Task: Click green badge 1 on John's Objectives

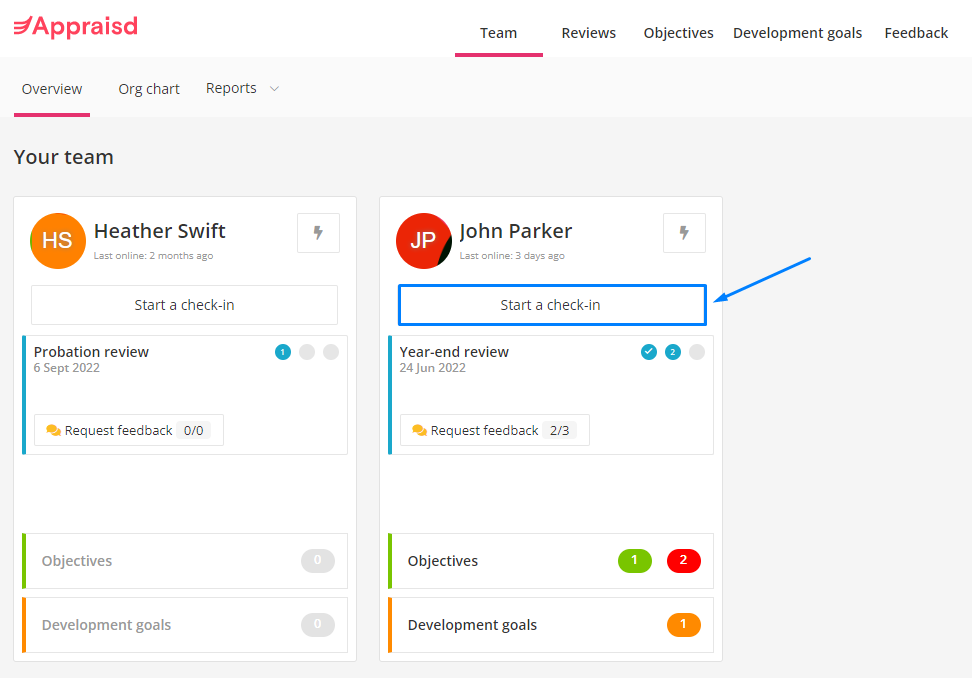Action: [635, 560]
